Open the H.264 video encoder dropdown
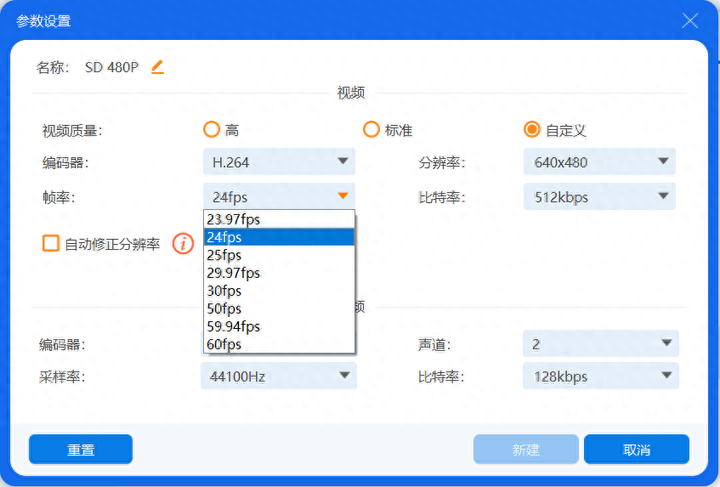The image size is (720, 487). point(279,162)
